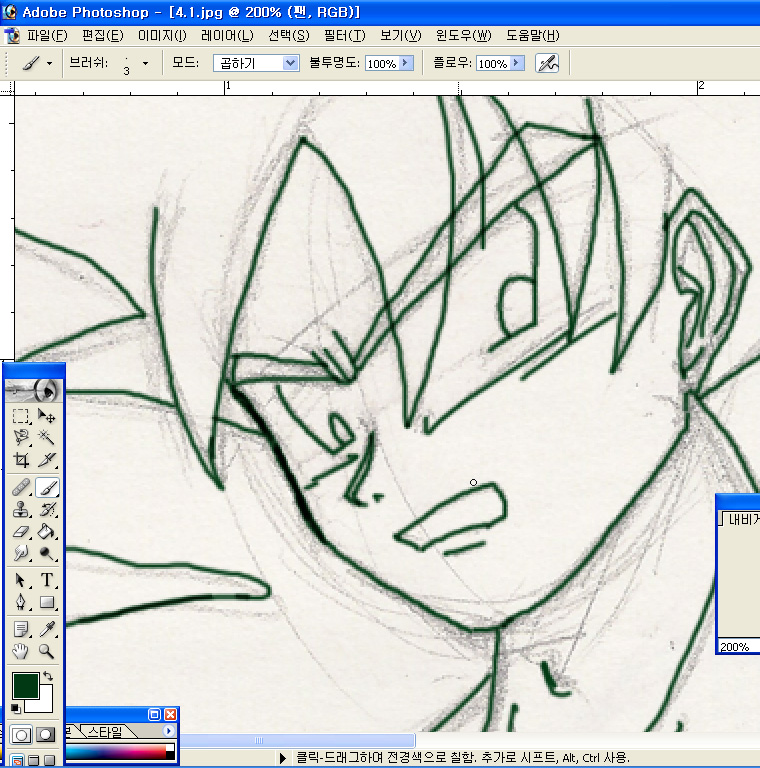Open the 파일(F) menu

coord(47,36)
